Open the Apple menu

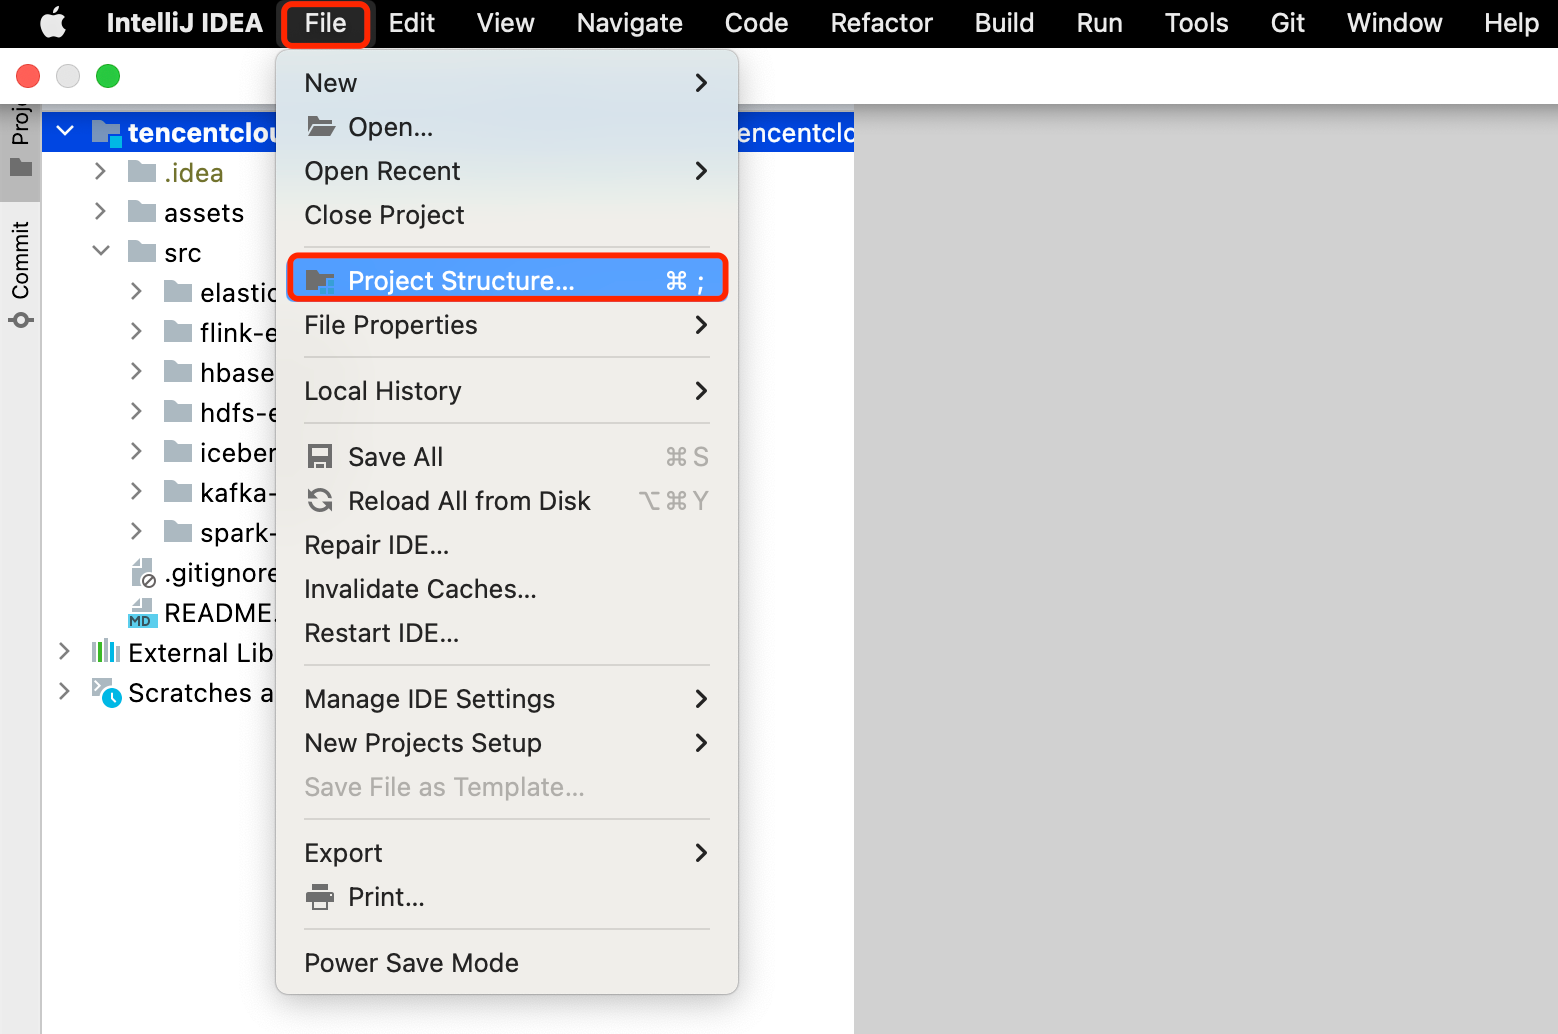52,23
